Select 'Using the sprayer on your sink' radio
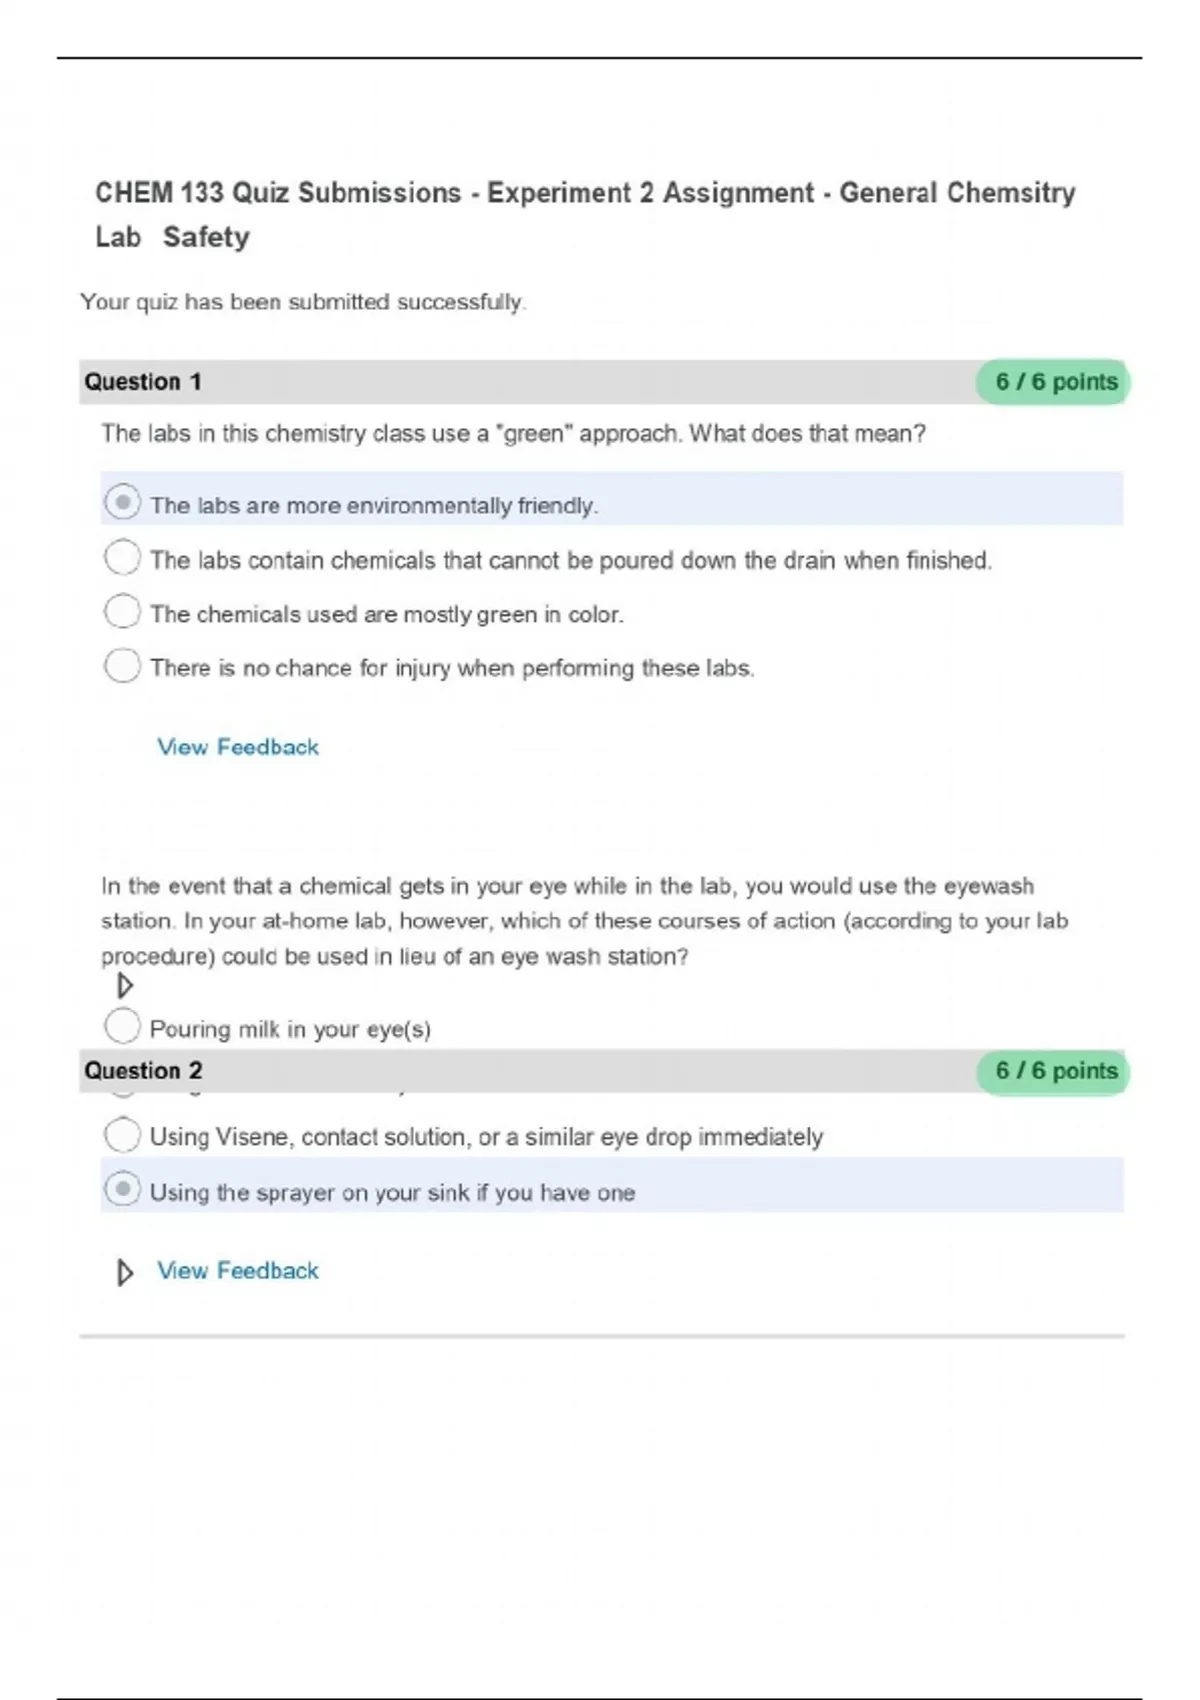The height and width of the screenshot is (1700, 1200). 122,1189
